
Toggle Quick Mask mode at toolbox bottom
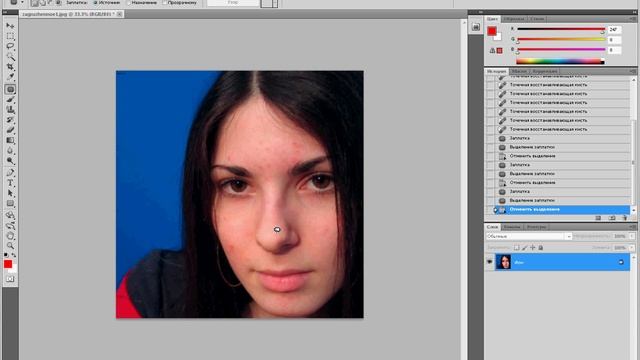pyautogui.click(x=10, y=279)
